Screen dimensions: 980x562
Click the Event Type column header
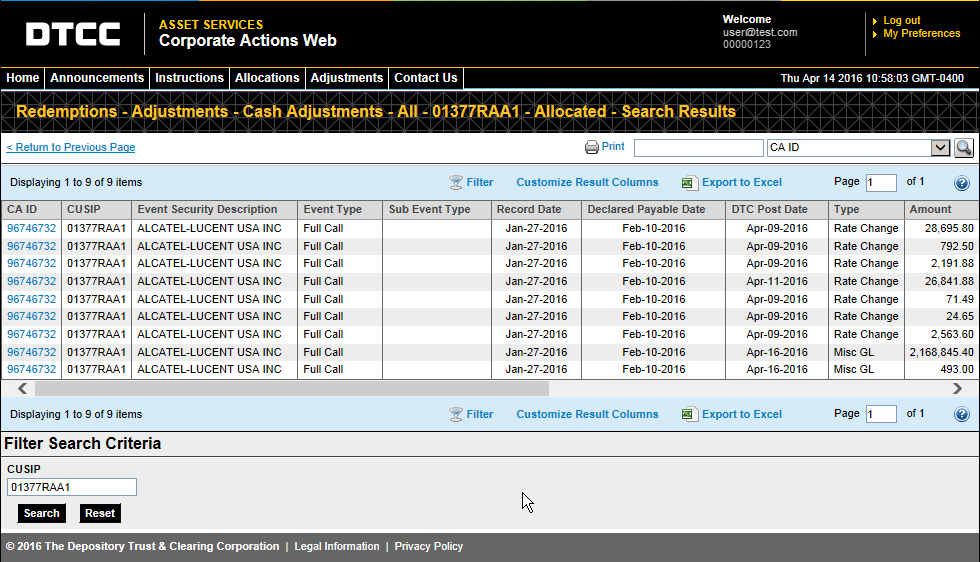340,209
